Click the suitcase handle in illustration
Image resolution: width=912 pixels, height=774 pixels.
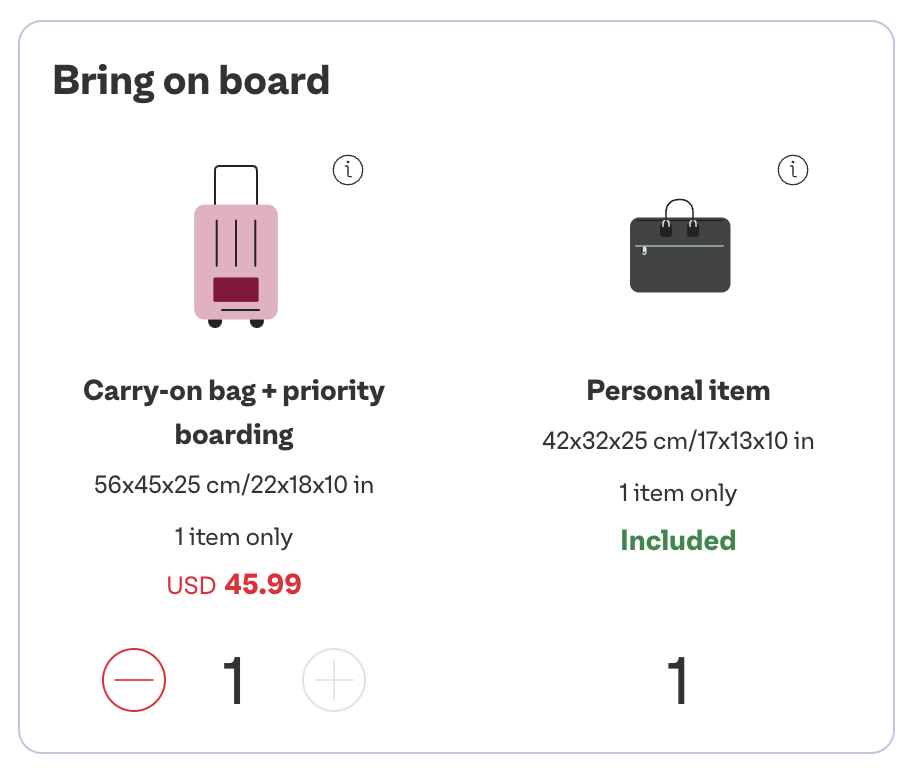pyautogui.click(x=236, y=184)
